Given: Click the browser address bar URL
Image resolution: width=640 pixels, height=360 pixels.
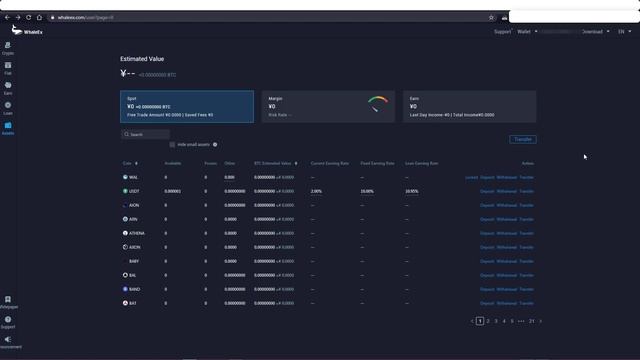Looking at the screenshot, I should coord(85,18).
